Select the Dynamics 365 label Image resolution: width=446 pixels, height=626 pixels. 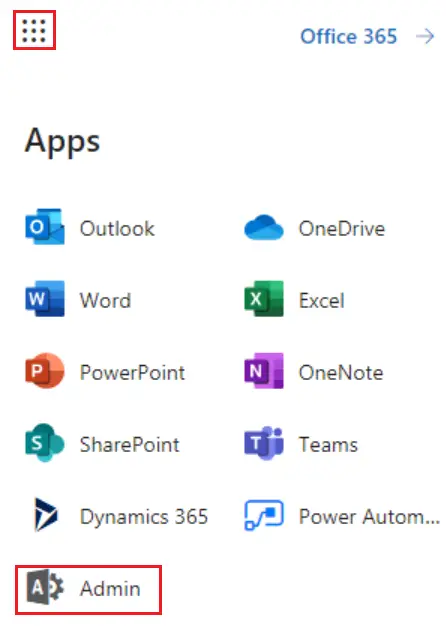point(144,517)
